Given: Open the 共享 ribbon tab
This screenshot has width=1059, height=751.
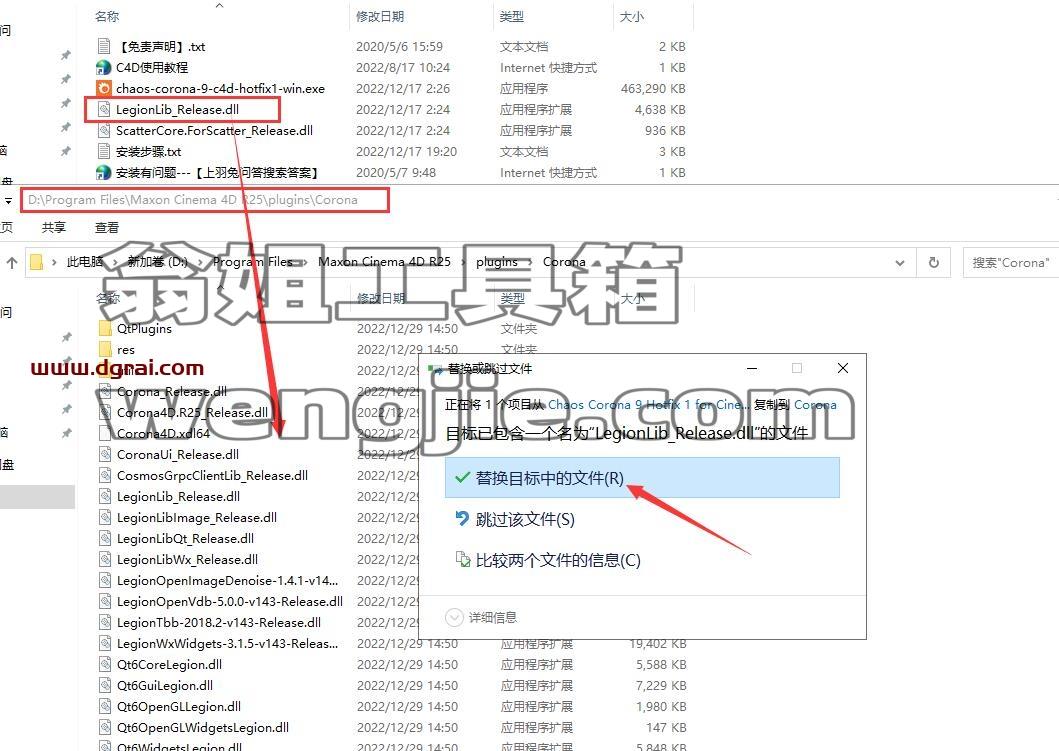Looking at the screenshot, I should [54, 228].
